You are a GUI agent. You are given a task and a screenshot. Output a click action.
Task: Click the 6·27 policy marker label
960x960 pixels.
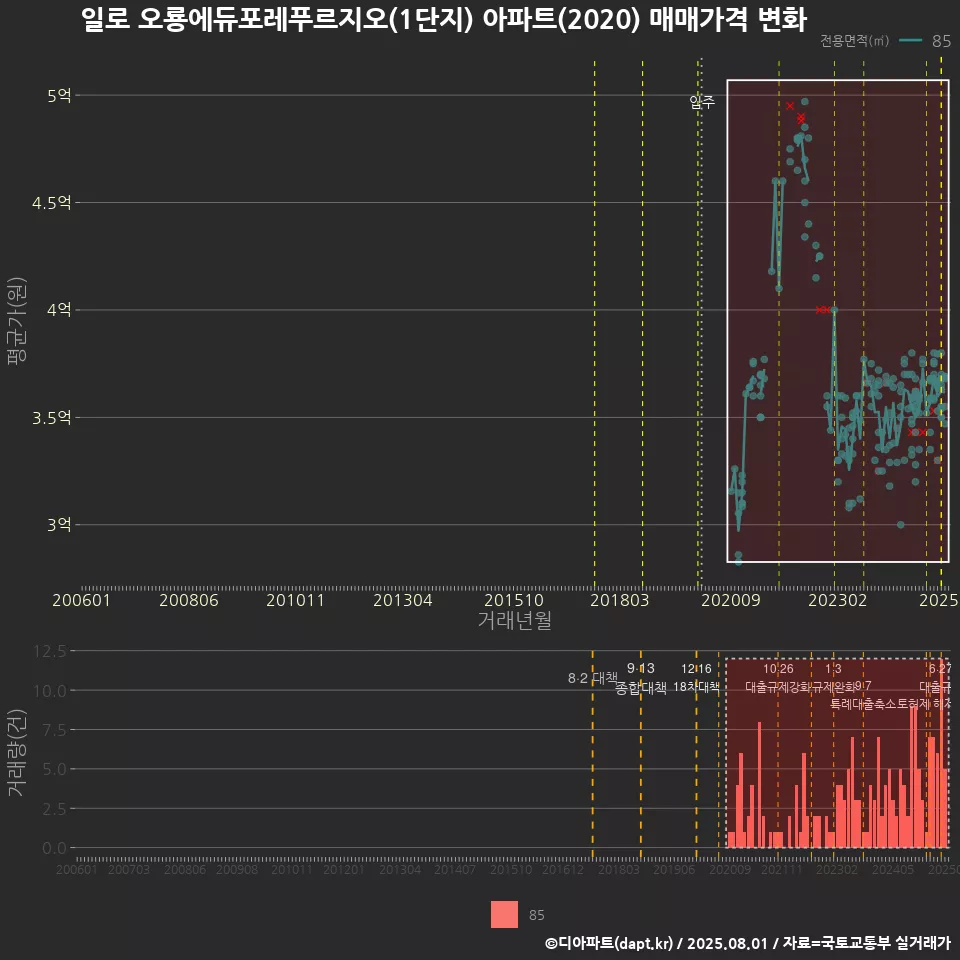click(940, 669)
